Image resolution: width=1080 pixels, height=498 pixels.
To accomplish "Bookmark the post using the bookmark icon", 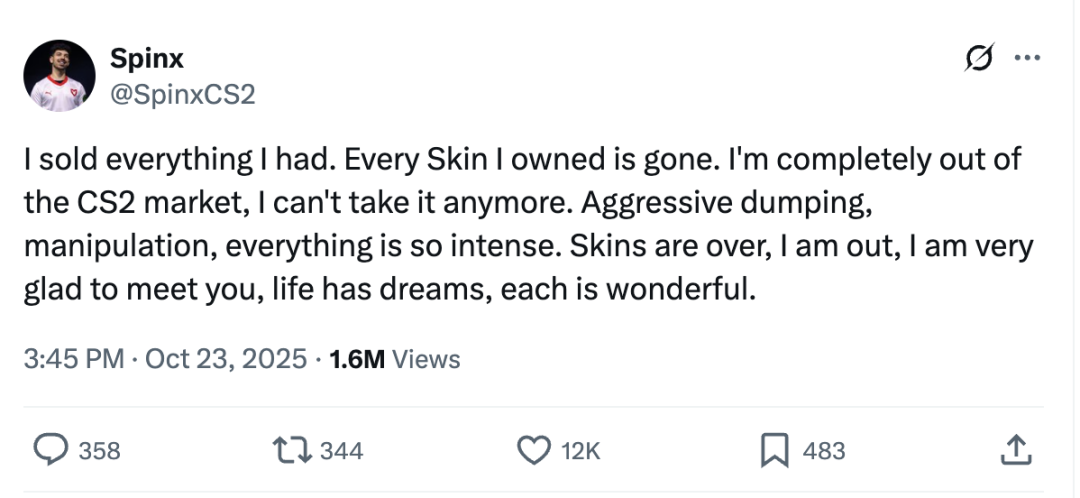I will pos(774,451).
